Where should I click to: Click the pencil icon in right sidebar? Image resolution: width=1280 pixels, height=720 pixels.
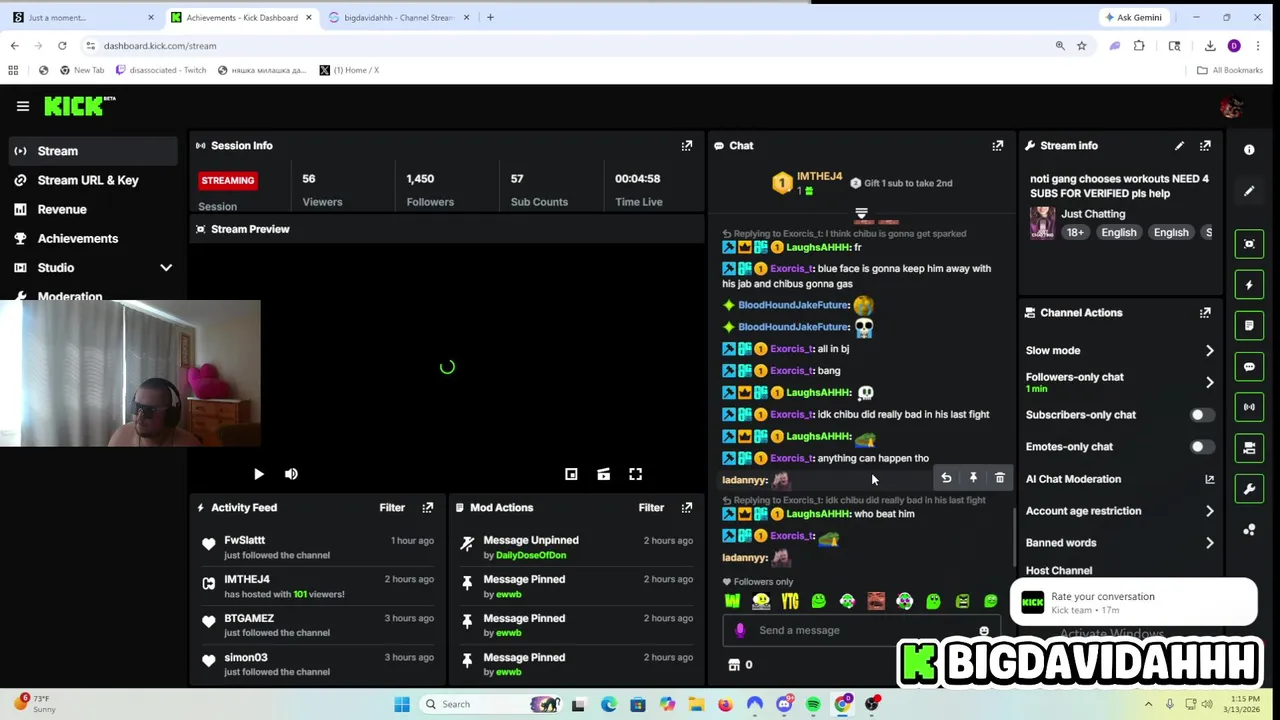coord(1249,191)
